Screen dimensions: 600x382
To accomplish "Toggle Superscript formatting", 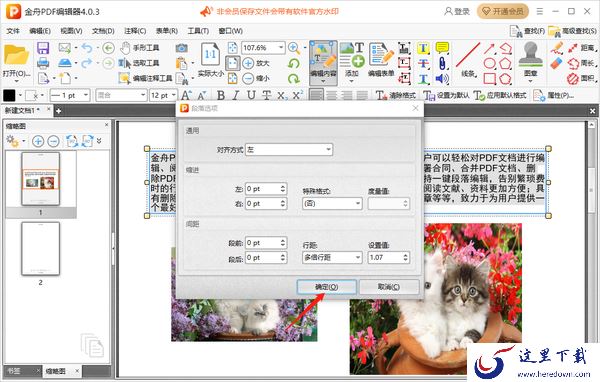I will [x=297, y=95].
